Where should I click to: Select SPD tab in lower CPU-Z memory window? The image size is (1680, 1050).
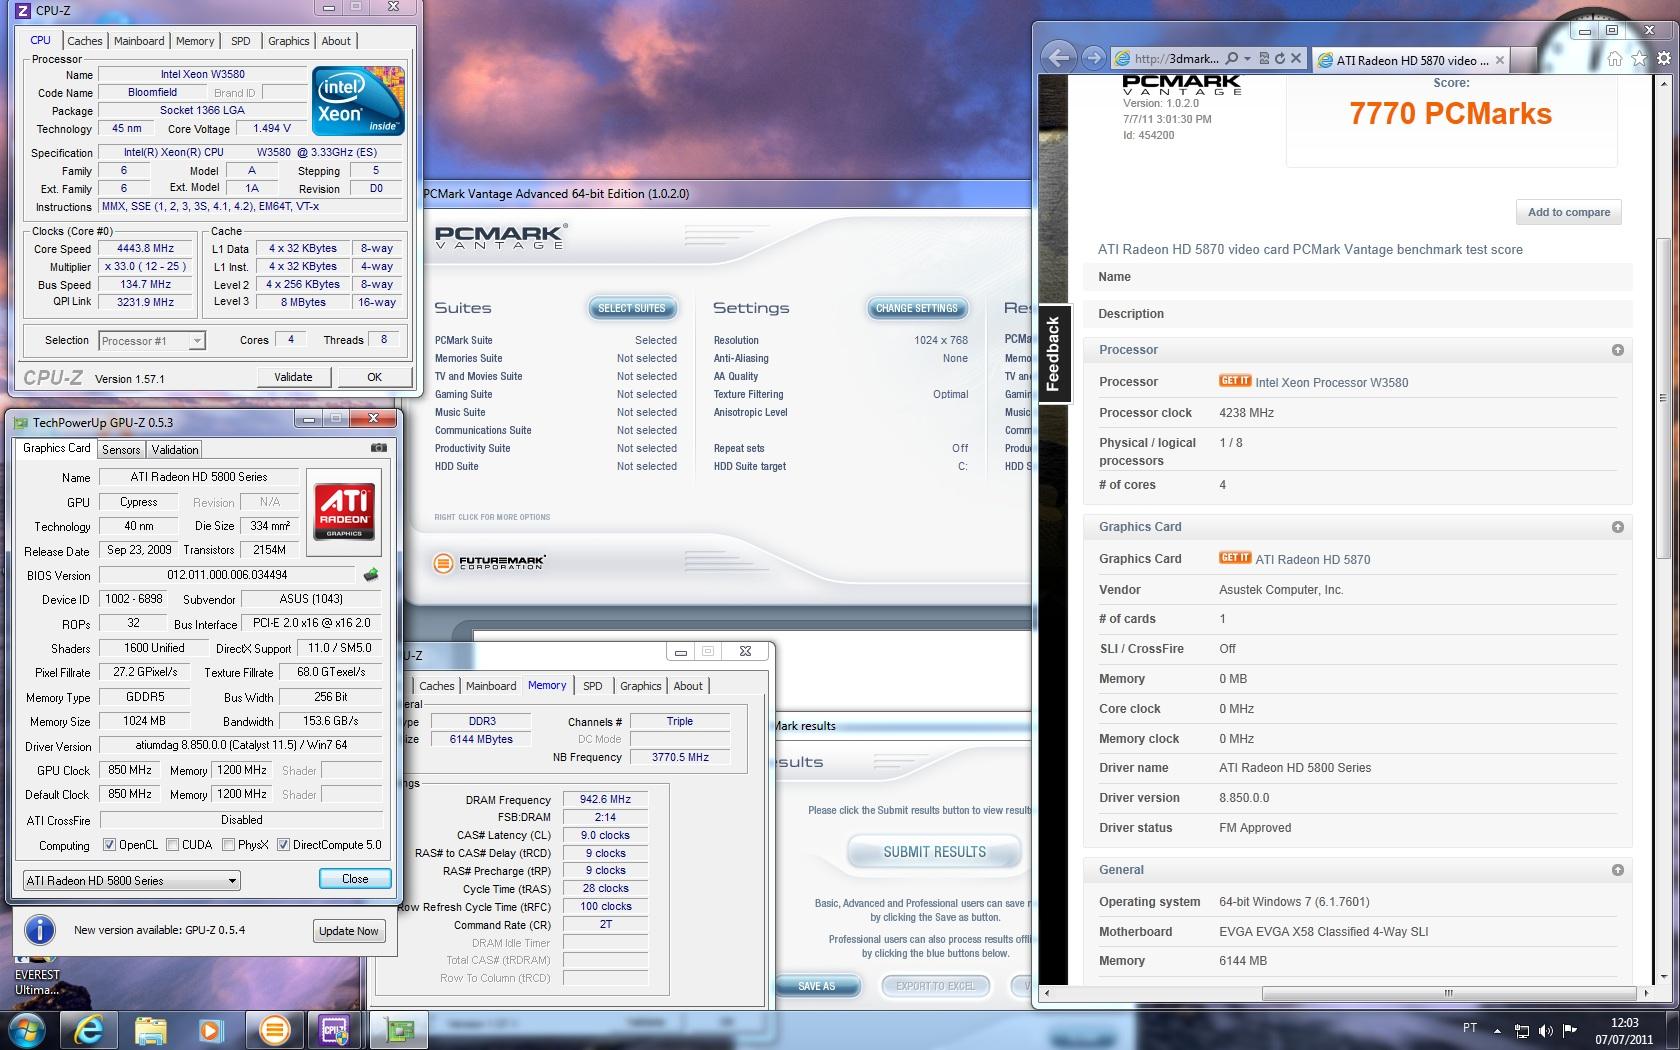[x=592, y=686]
